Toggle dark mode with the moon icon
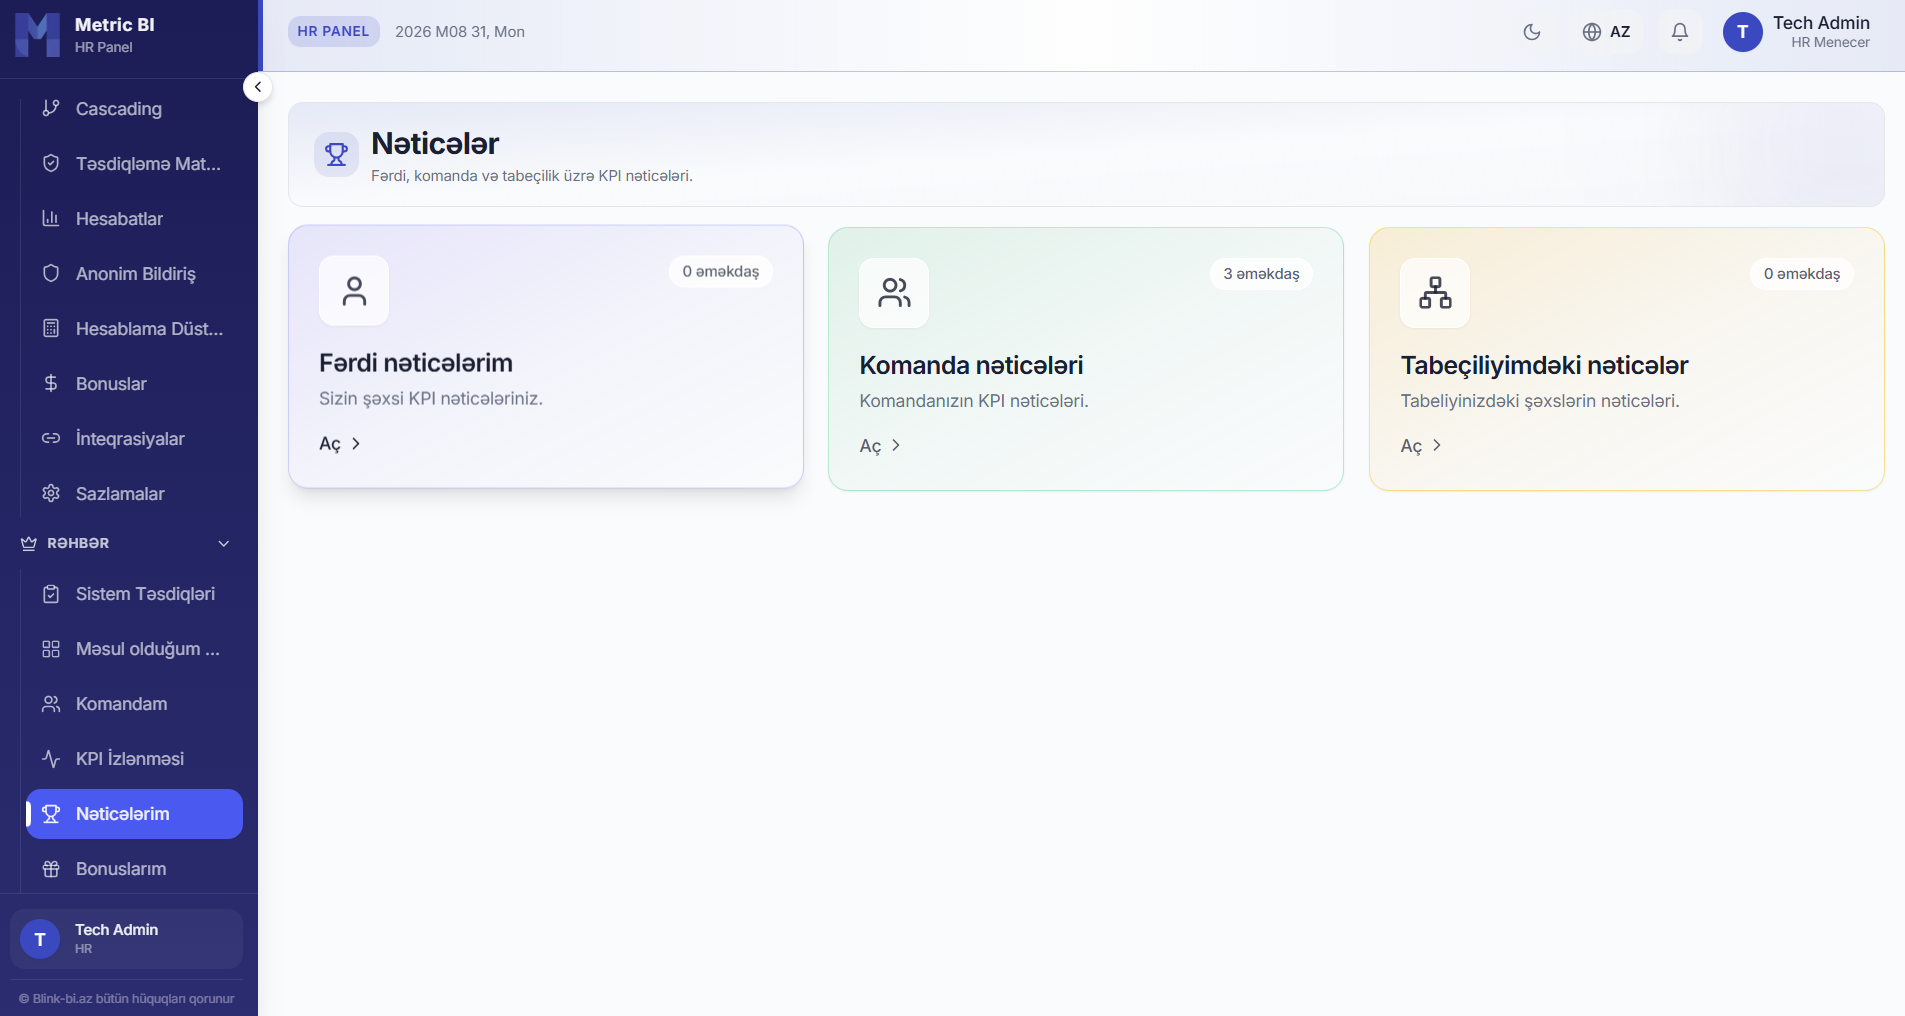This screenshot has width=1905, height=1016. [x=1531, y=32]
